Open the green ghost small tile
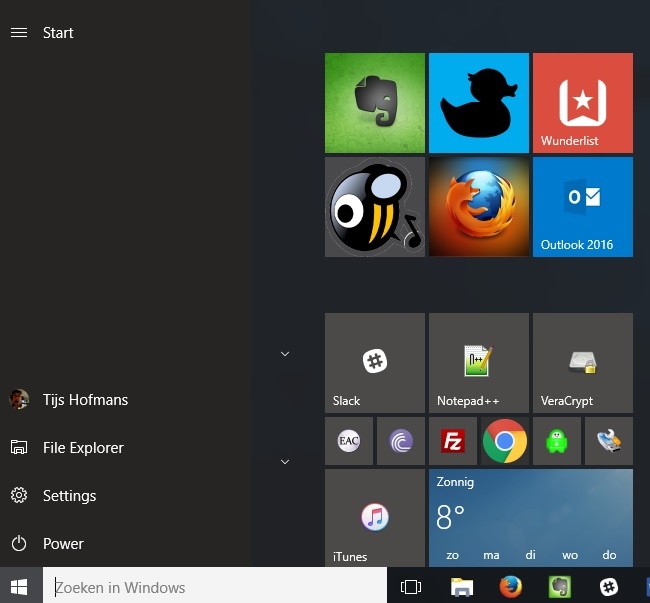Screen dimensions: 650x603 557,441
